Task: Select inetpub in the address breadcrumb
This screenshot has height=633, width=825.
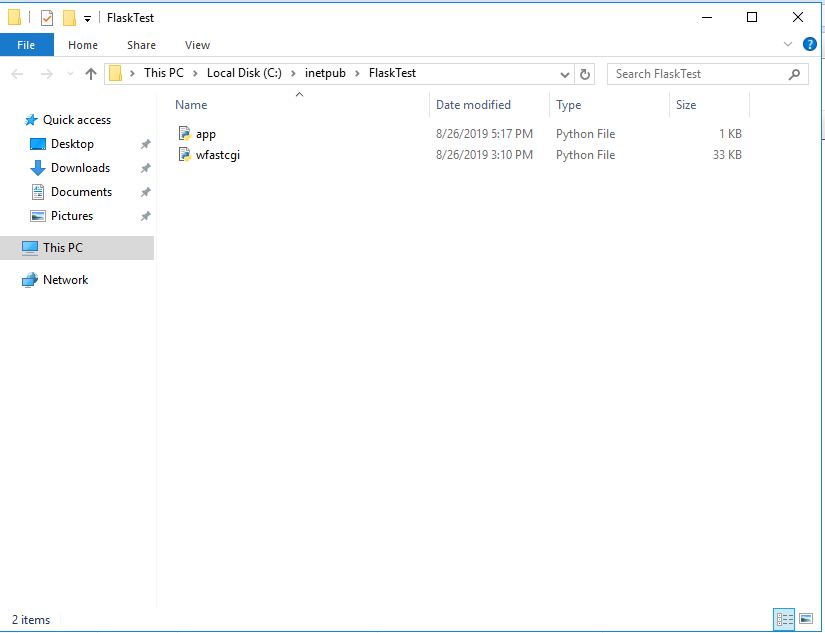Action: click(325, 73)
